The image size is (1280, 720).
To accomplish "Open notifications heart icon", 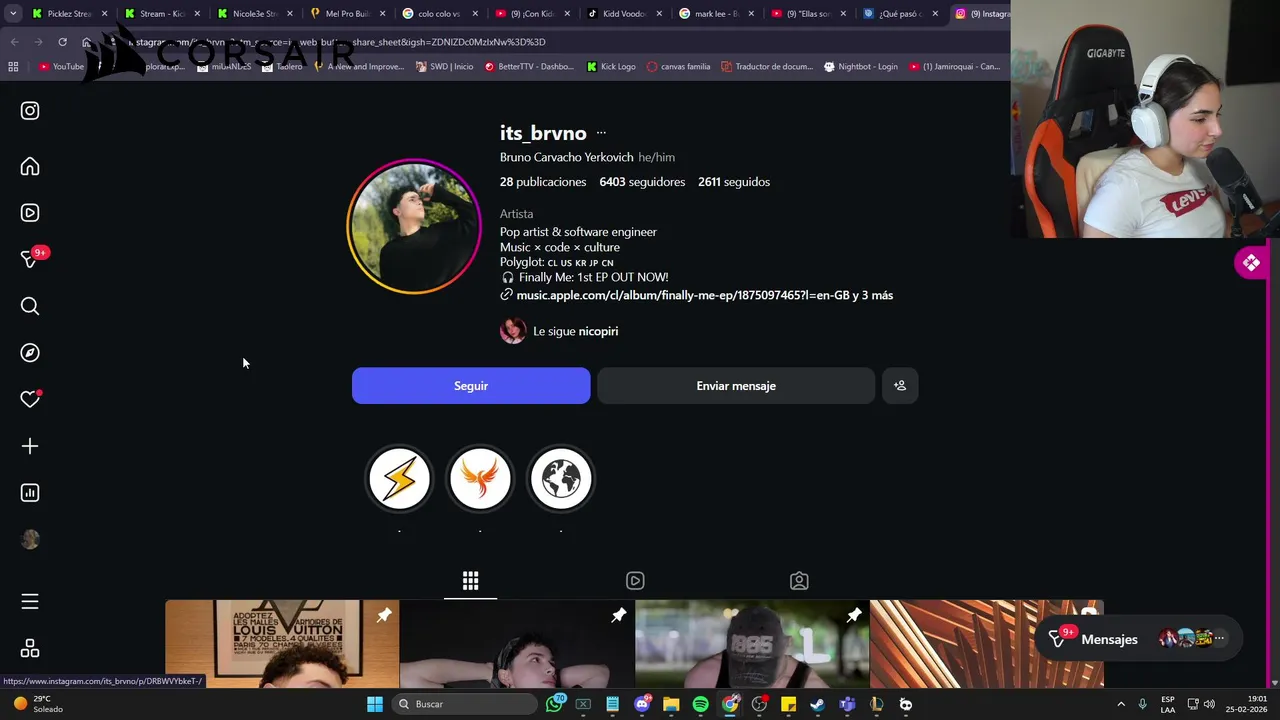I will pos(30,399).
